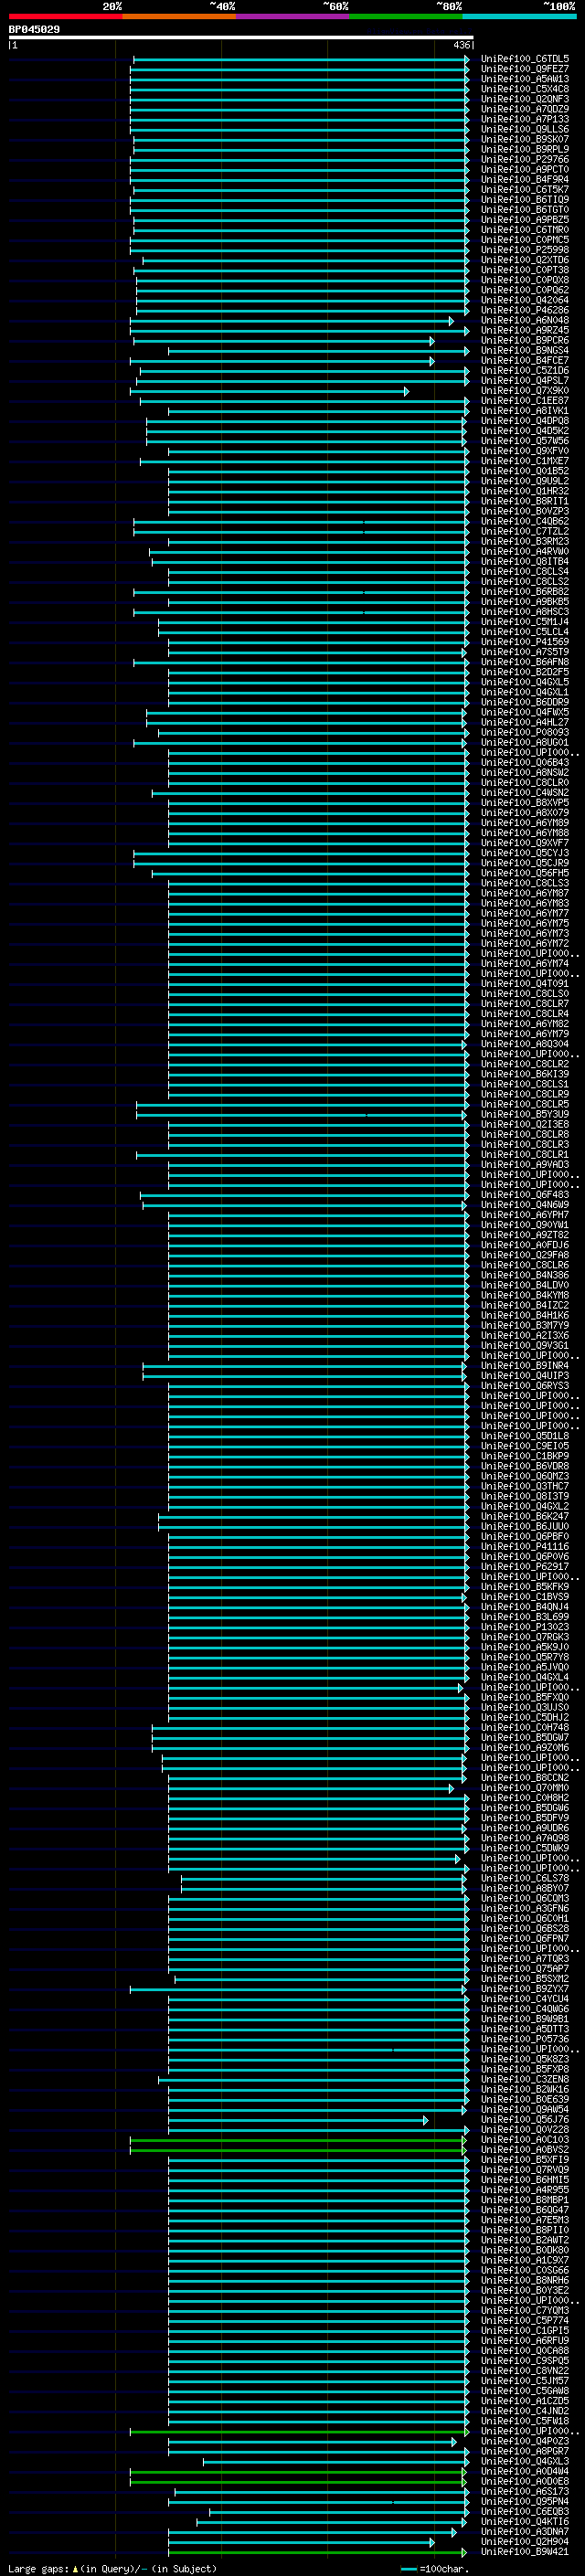The image size is (585, 2576).
Task: Select the red ~20% identity legend segment
Action: coord(65,16)
